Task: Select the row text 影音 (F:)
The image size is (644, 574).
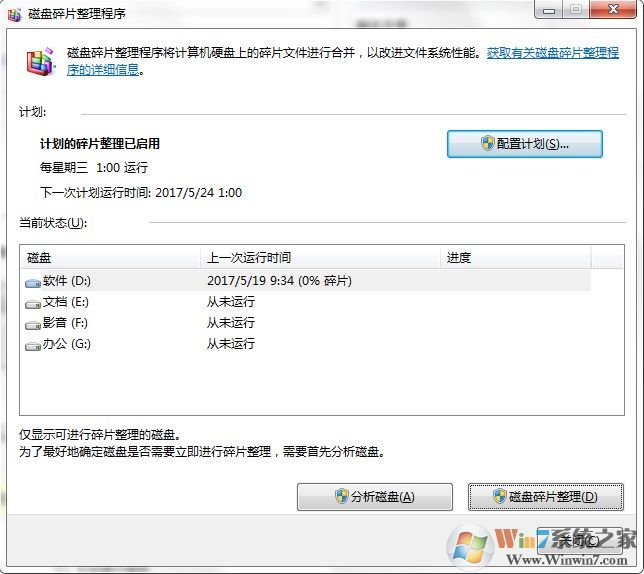Action: (65, 323)
